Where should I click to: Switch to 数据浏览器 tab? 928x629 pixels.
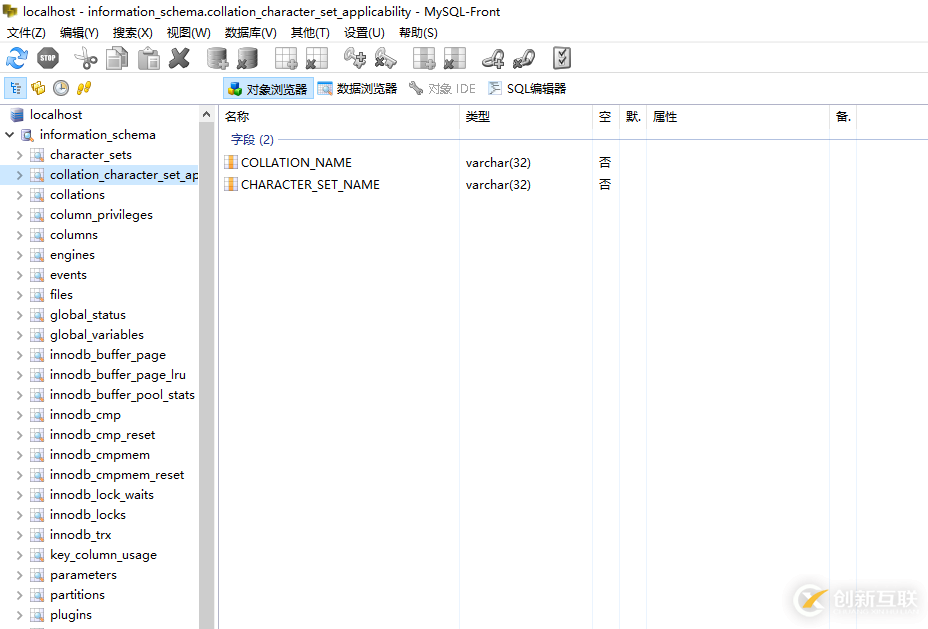(x=357, y=89)
